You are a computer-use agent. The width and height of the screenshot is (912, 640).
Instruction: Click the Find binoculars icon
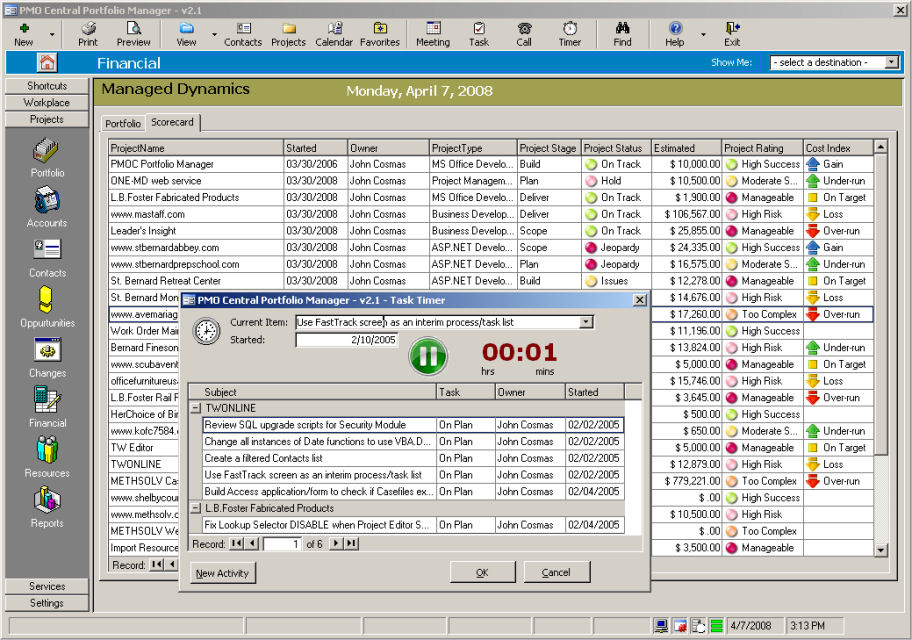tap(622, 34)
